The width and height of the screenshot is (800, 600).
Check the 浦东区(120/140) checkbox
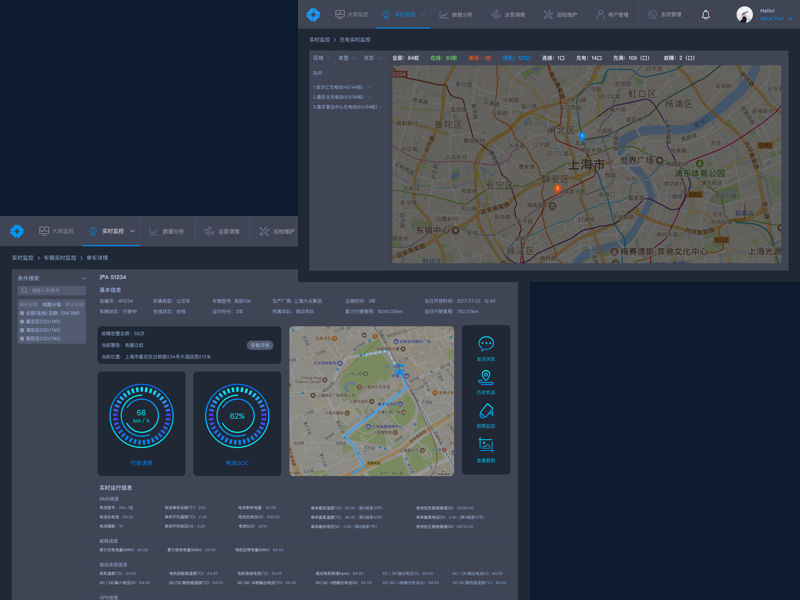(x=22, y=330)
